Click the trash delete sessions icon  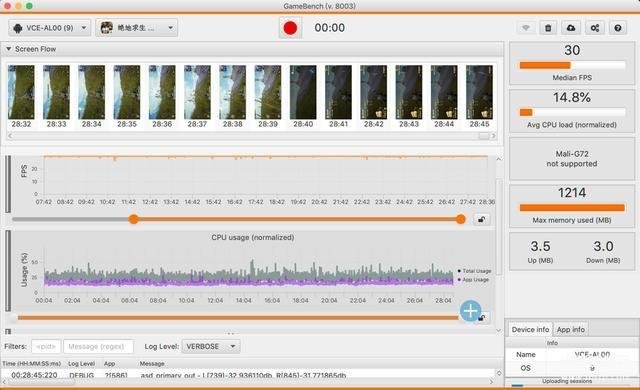coord(548,28)
